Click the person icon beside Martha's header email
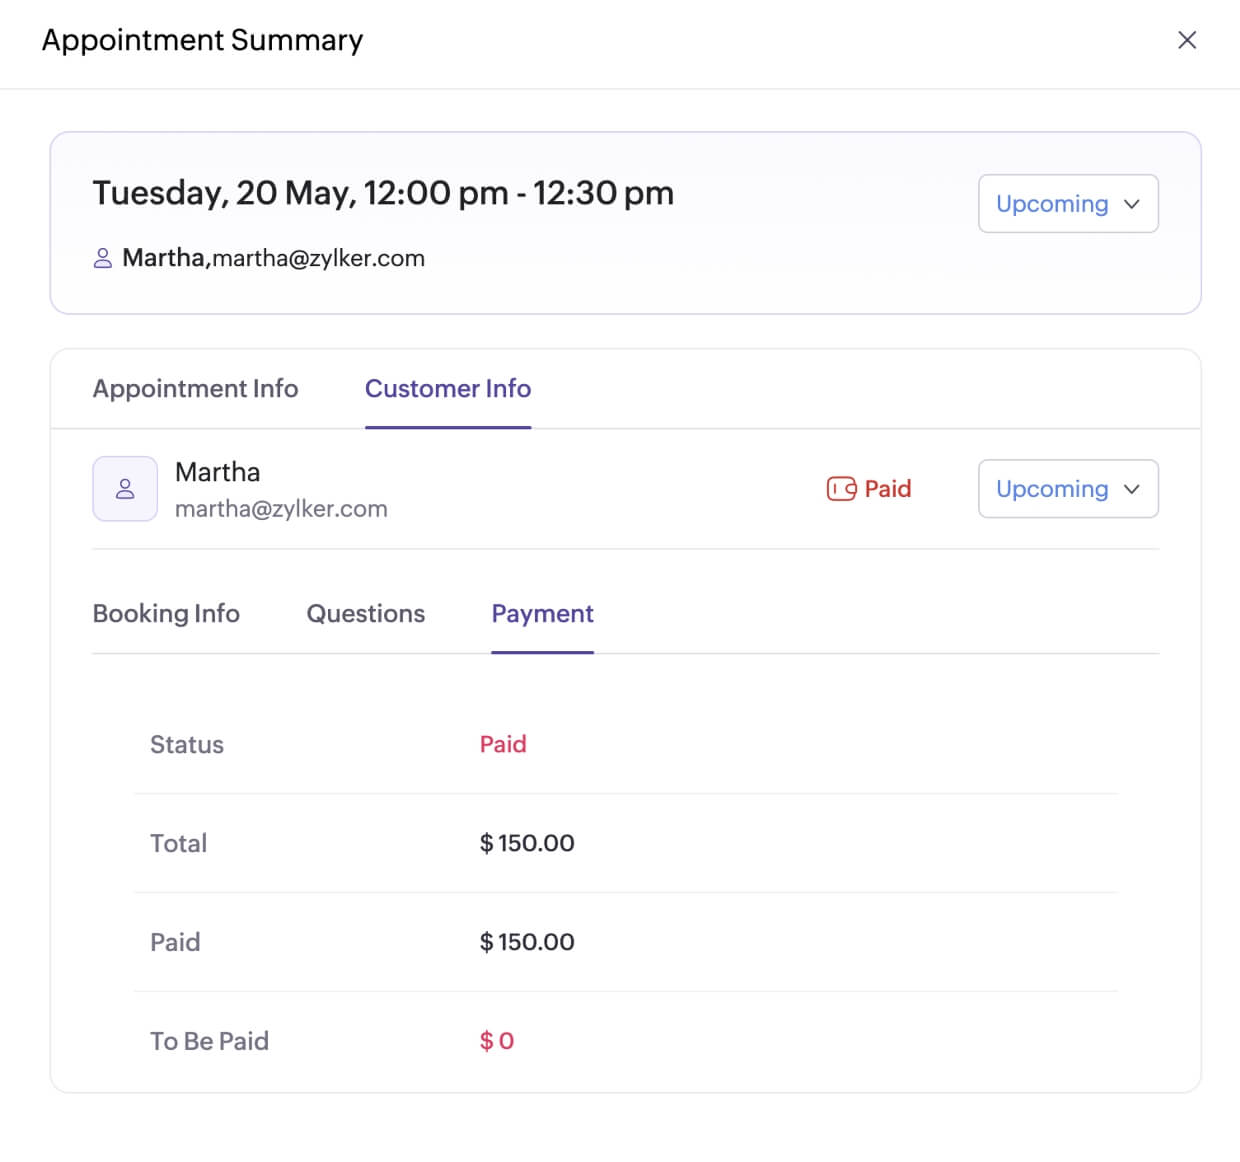Viewport: 1240px width, 1162px height. coord(102,259)
